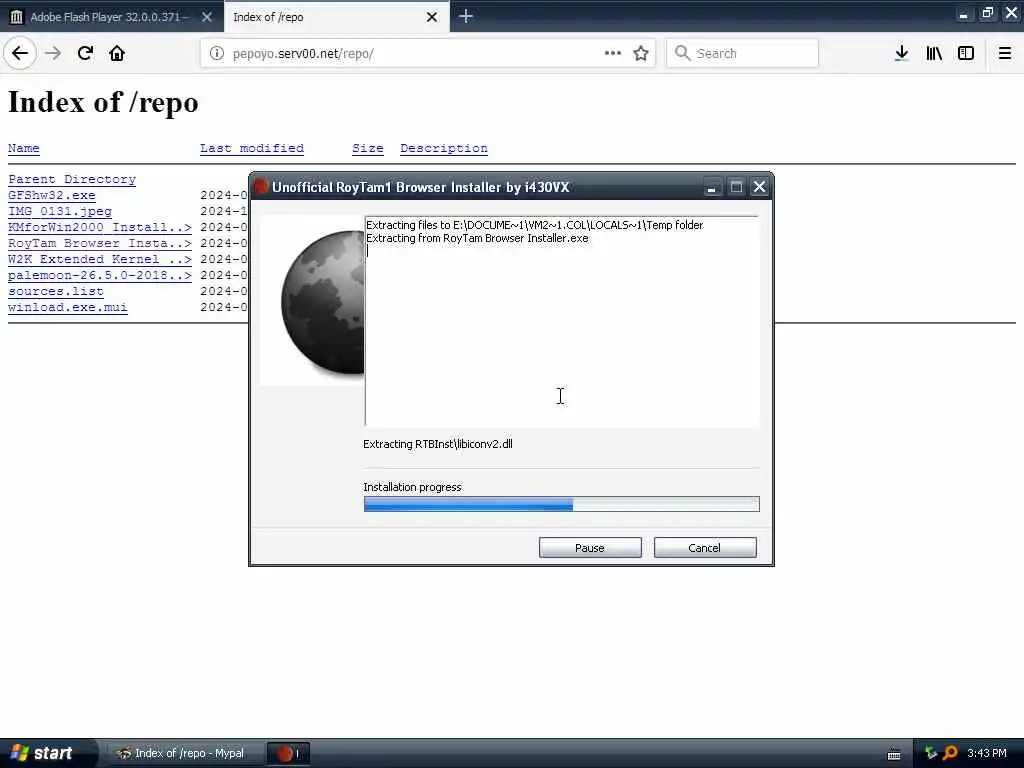
Task: Open the browser home page icon
Action: pyautogui.click(x=117, y=54)
